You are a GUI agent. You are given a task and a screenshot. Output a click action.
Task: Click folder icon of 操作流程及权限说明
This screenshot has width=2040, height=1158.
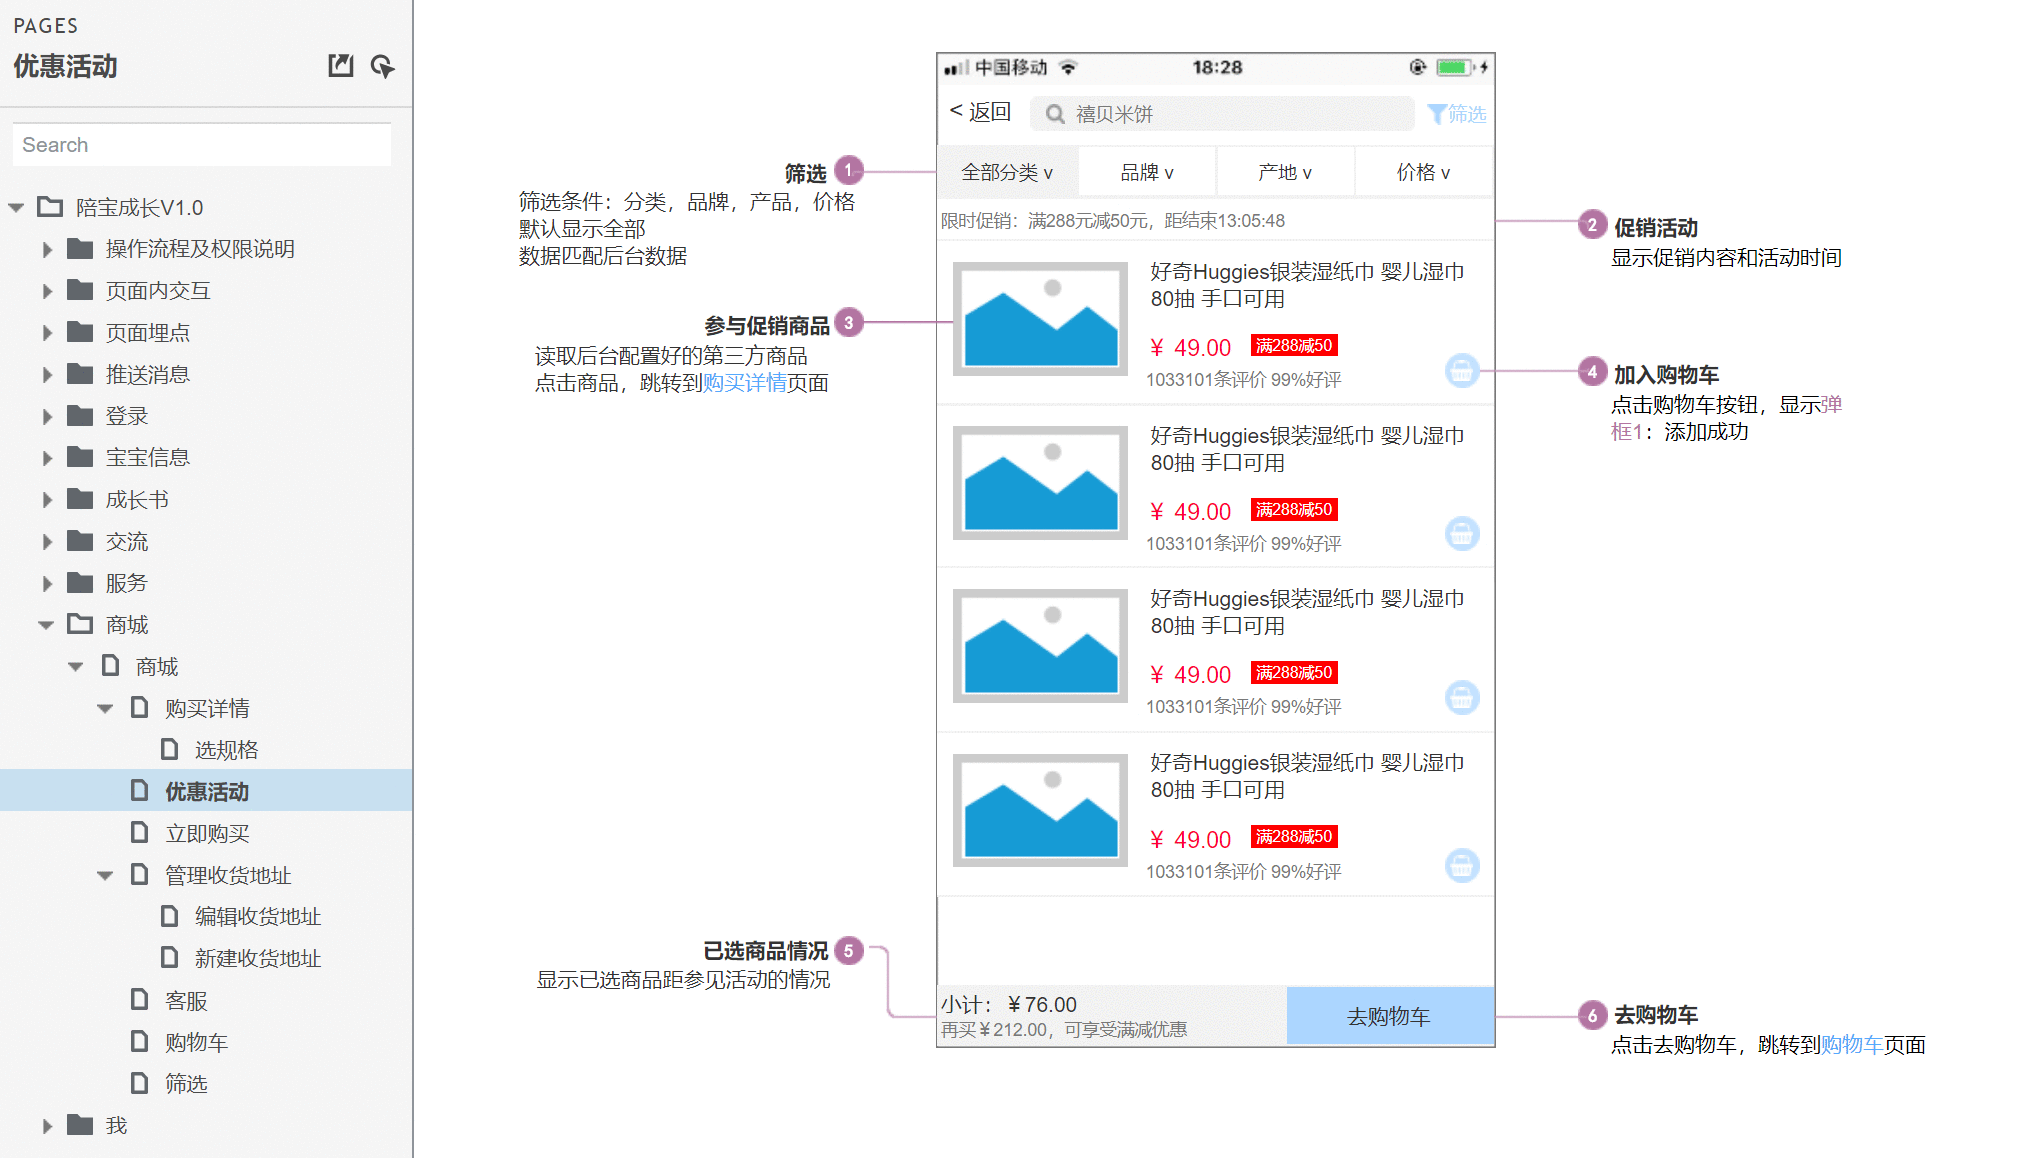(80, 248)
